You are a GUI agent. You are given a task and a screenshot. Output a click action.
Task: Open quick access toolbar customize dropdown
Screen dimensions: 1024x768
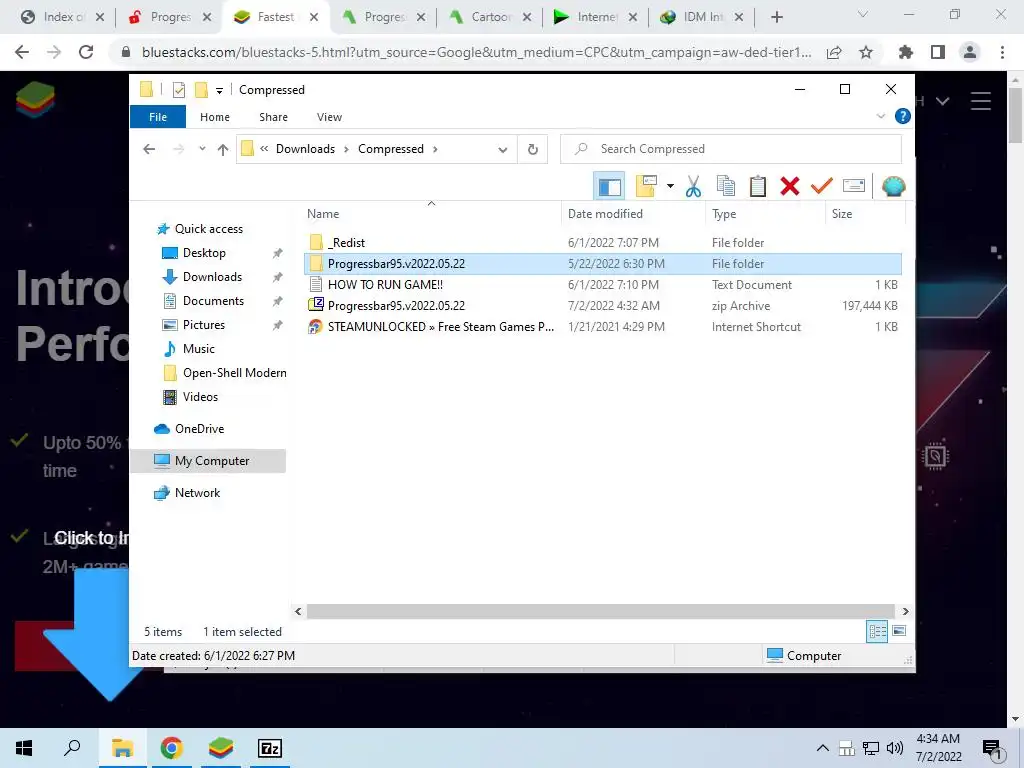[x=219, y=90]
